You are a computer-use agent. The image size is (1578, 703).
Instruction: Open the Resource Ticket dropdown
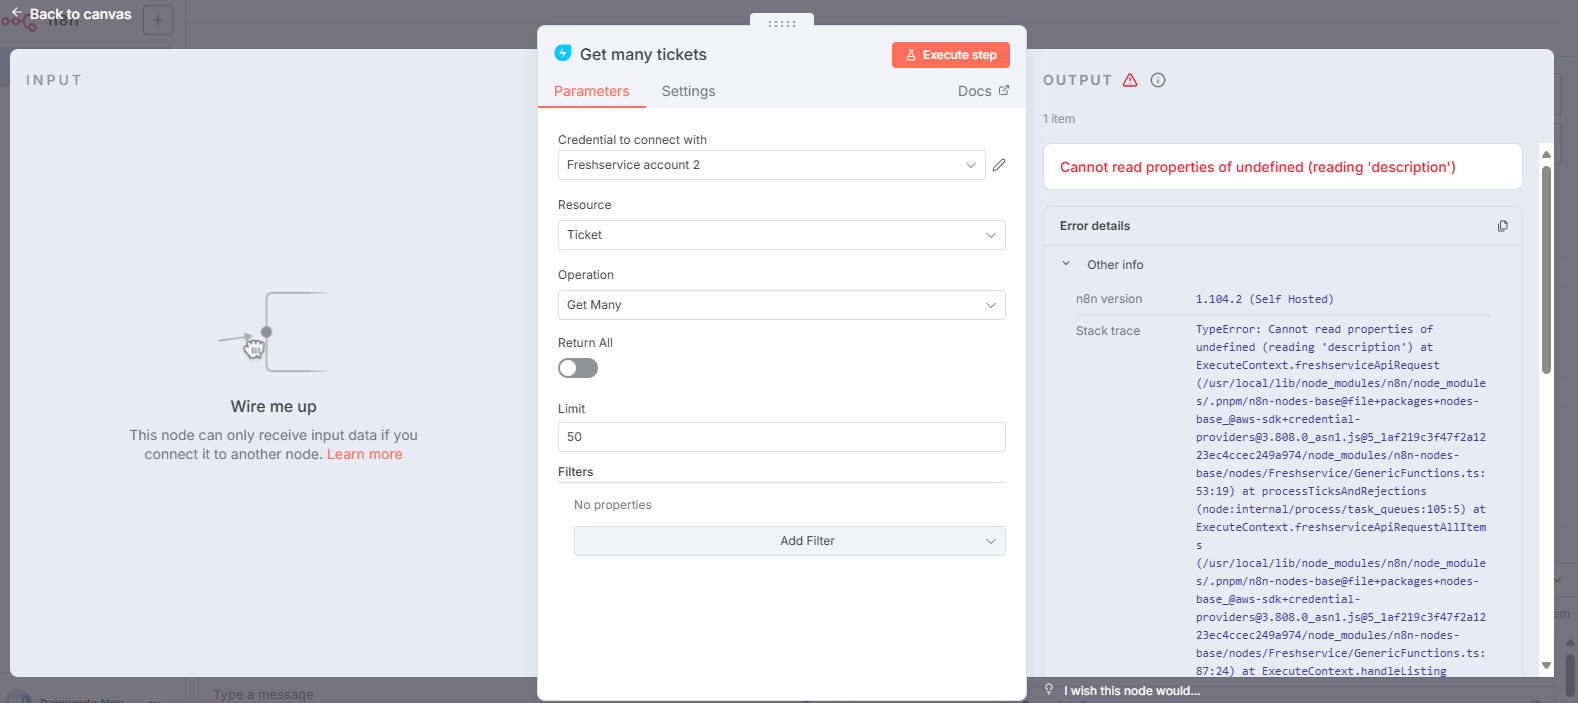781,235
